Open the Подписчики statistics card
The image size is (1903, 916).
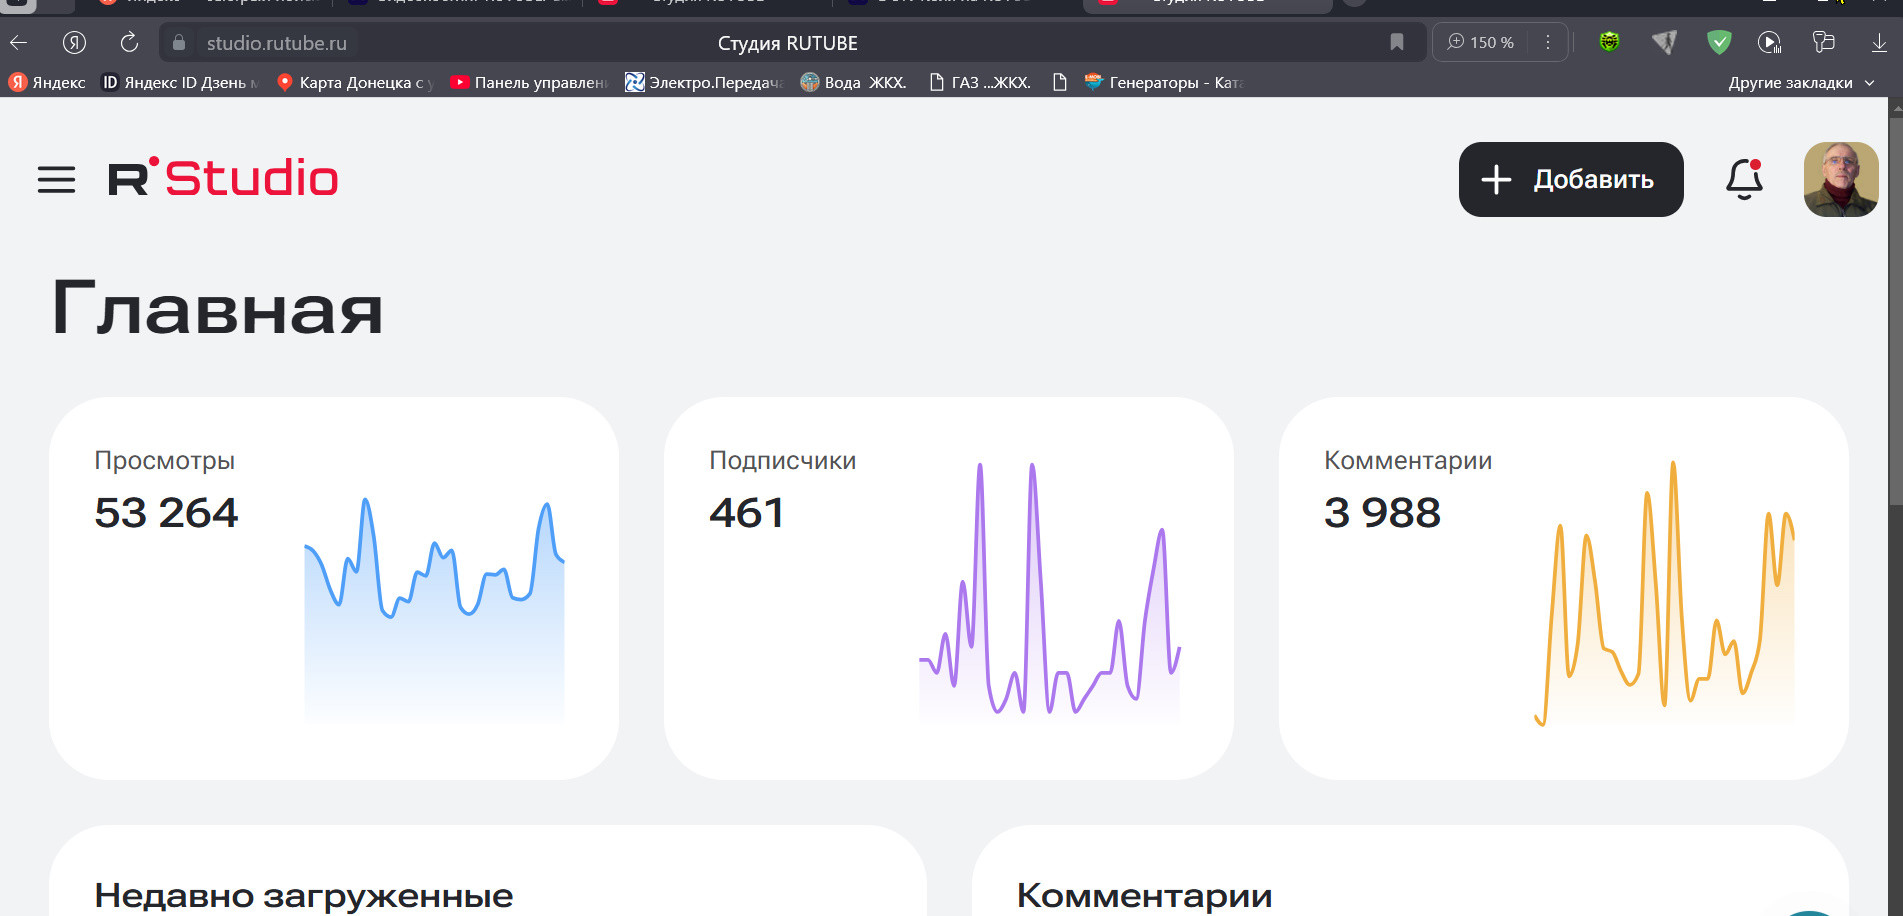949,588
